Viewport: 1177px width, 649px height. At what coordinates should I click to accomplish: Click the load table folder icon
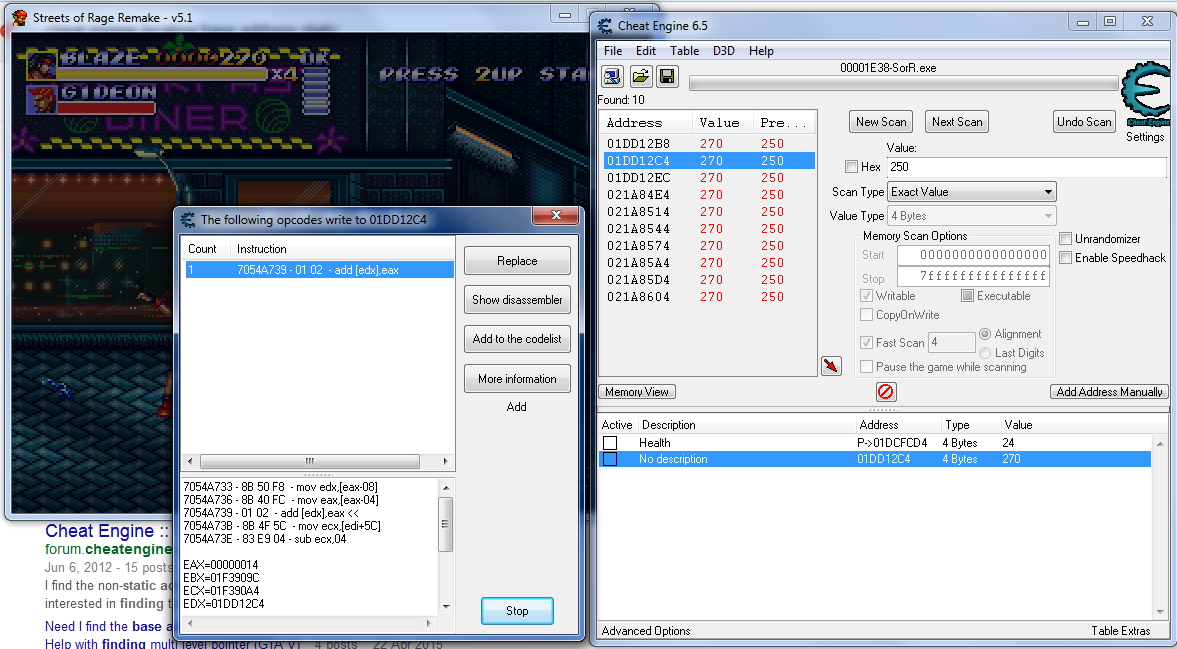pos(640,77)
